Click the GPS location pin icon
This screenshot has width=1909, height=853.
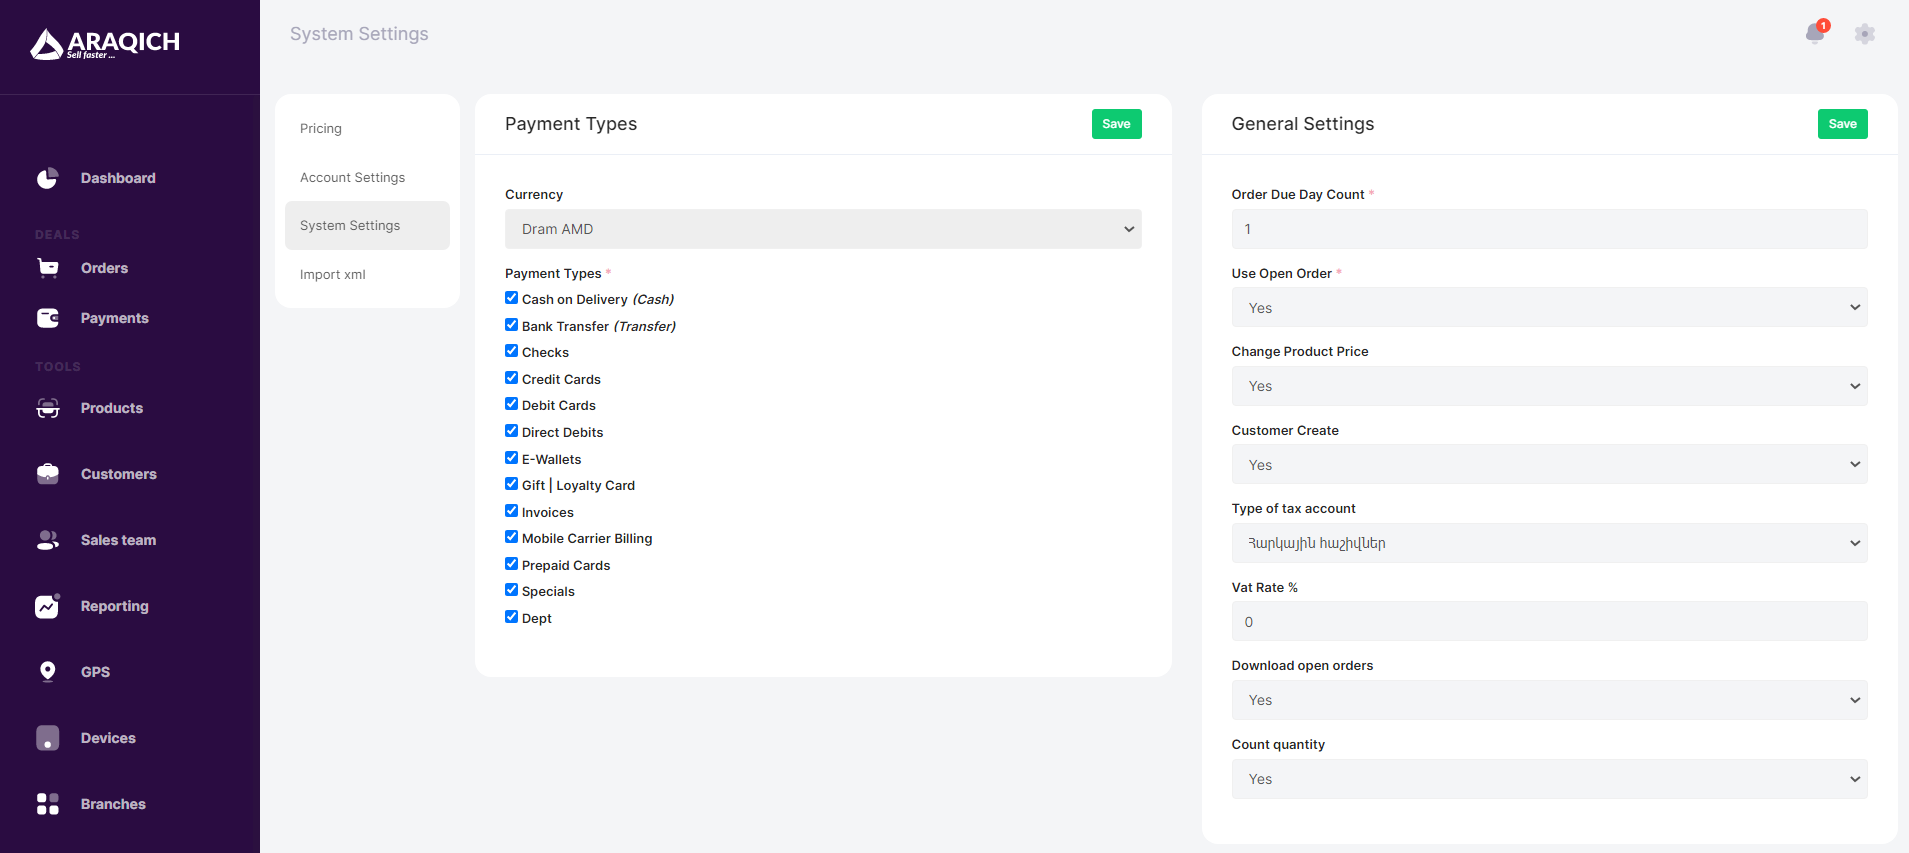(47, 671)
